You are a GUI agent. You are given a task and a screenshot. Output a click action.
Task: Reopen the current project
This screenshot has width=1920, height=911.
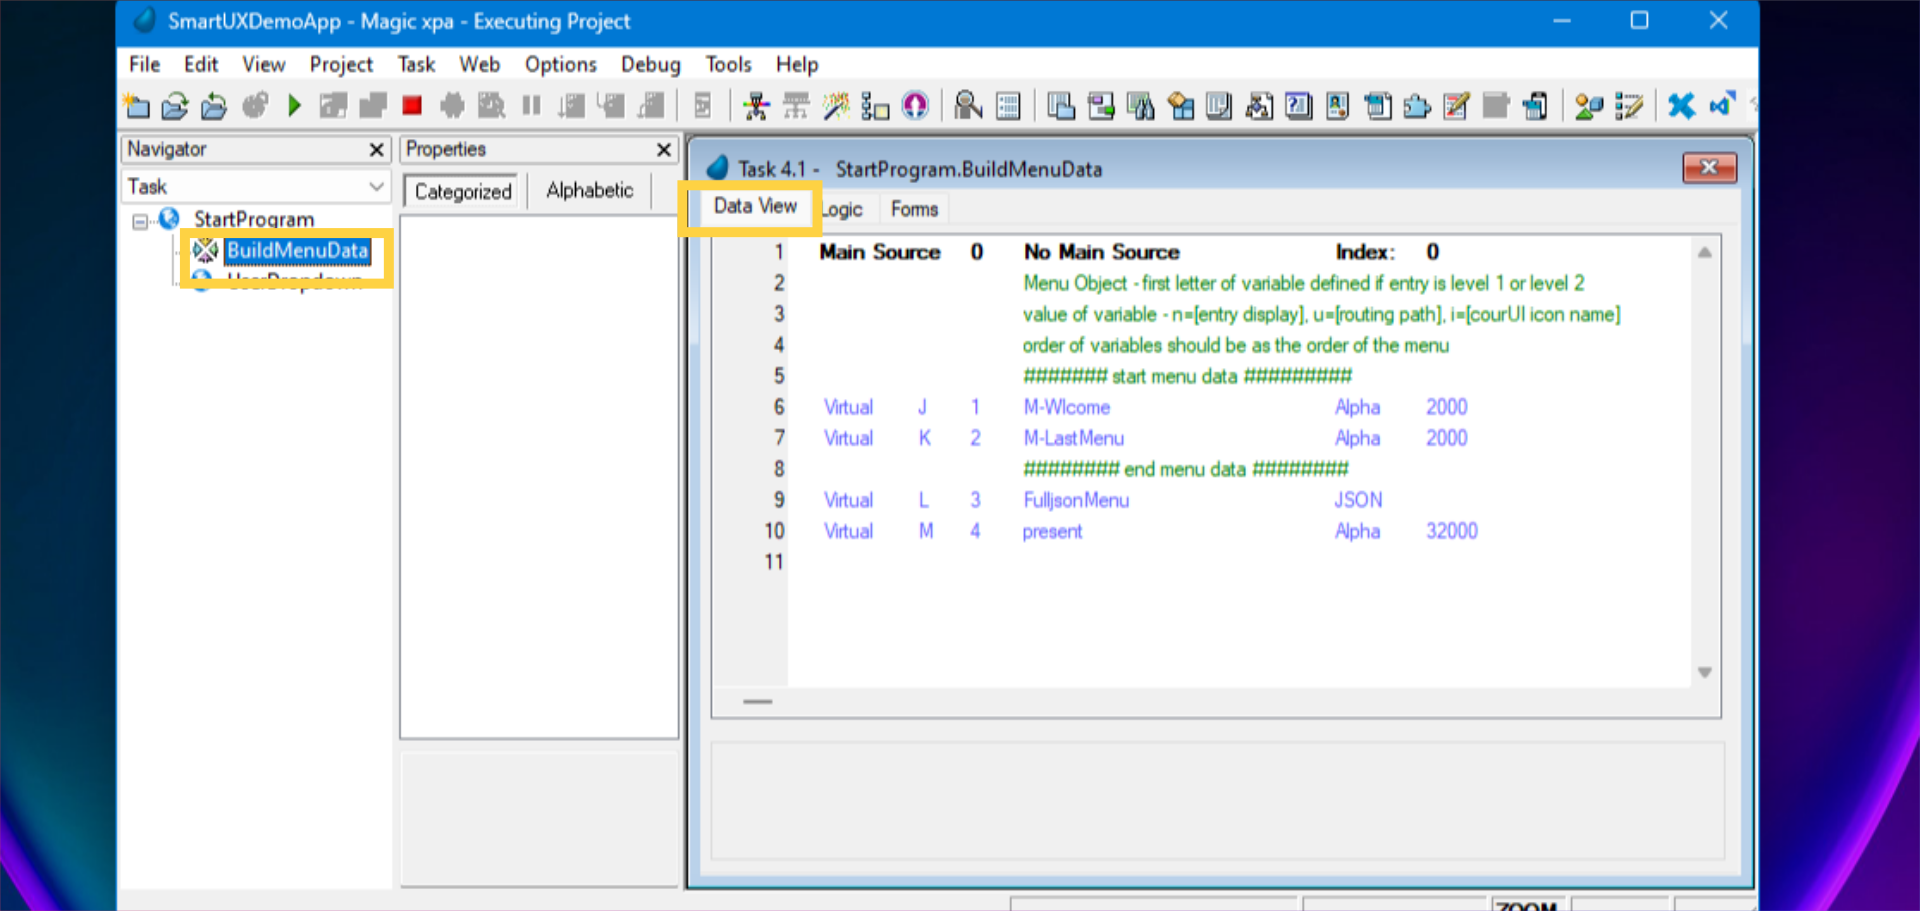[x=214, y=105]
